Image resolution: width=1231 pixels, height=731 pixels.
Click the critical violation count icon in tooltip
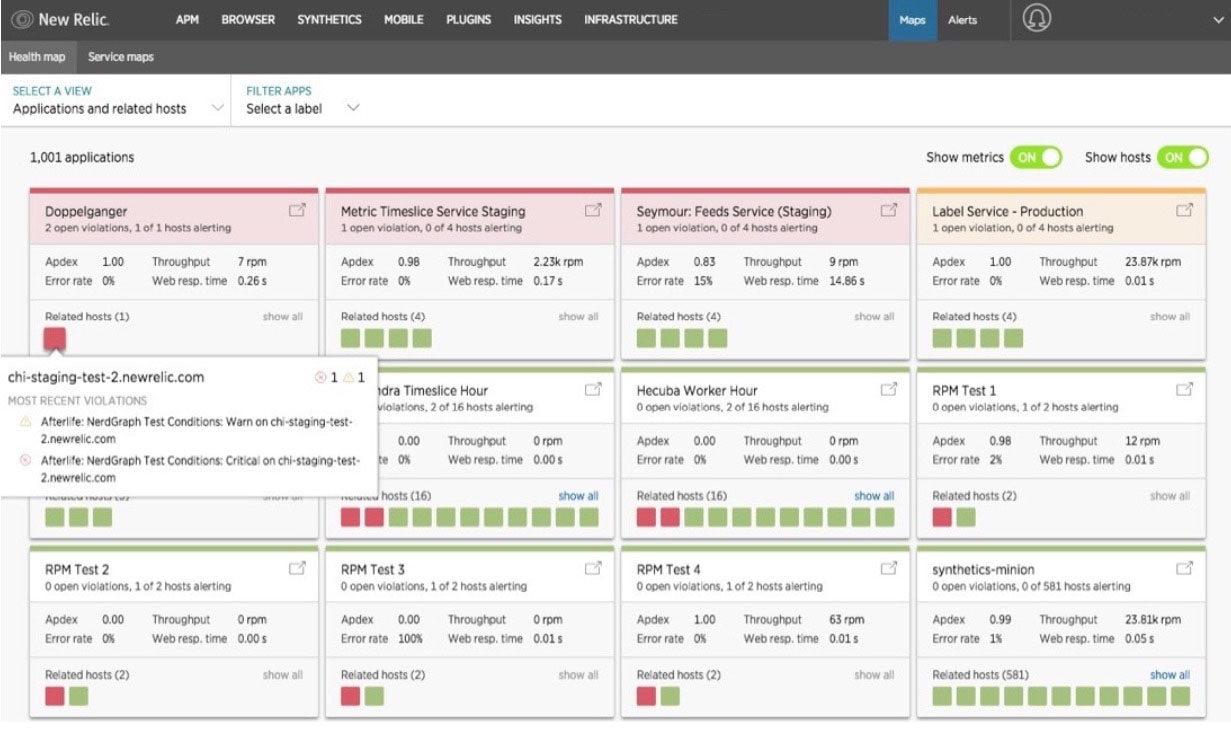[x=321, y=378]
